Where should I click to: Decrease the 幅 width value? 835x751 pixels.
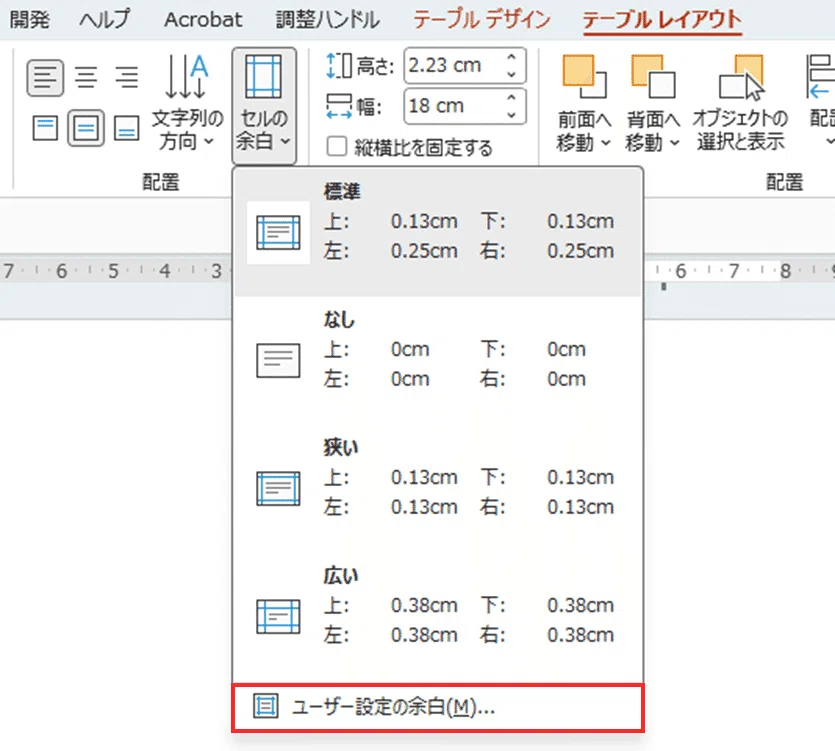pos(512,115)
